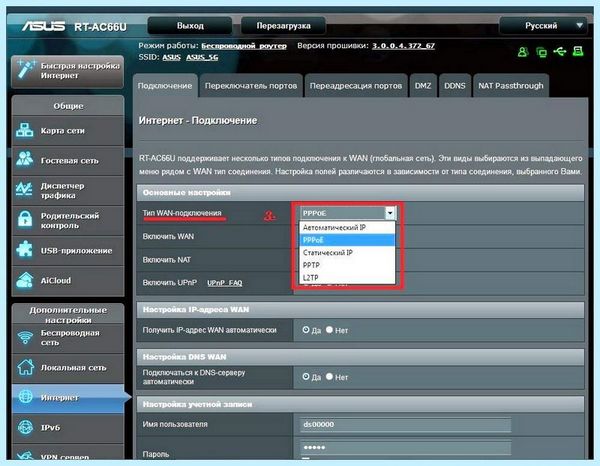This screenshot has width=600, height=466.
Task: Open the UPnP FAQ link
Action: [x=225, y=283]
